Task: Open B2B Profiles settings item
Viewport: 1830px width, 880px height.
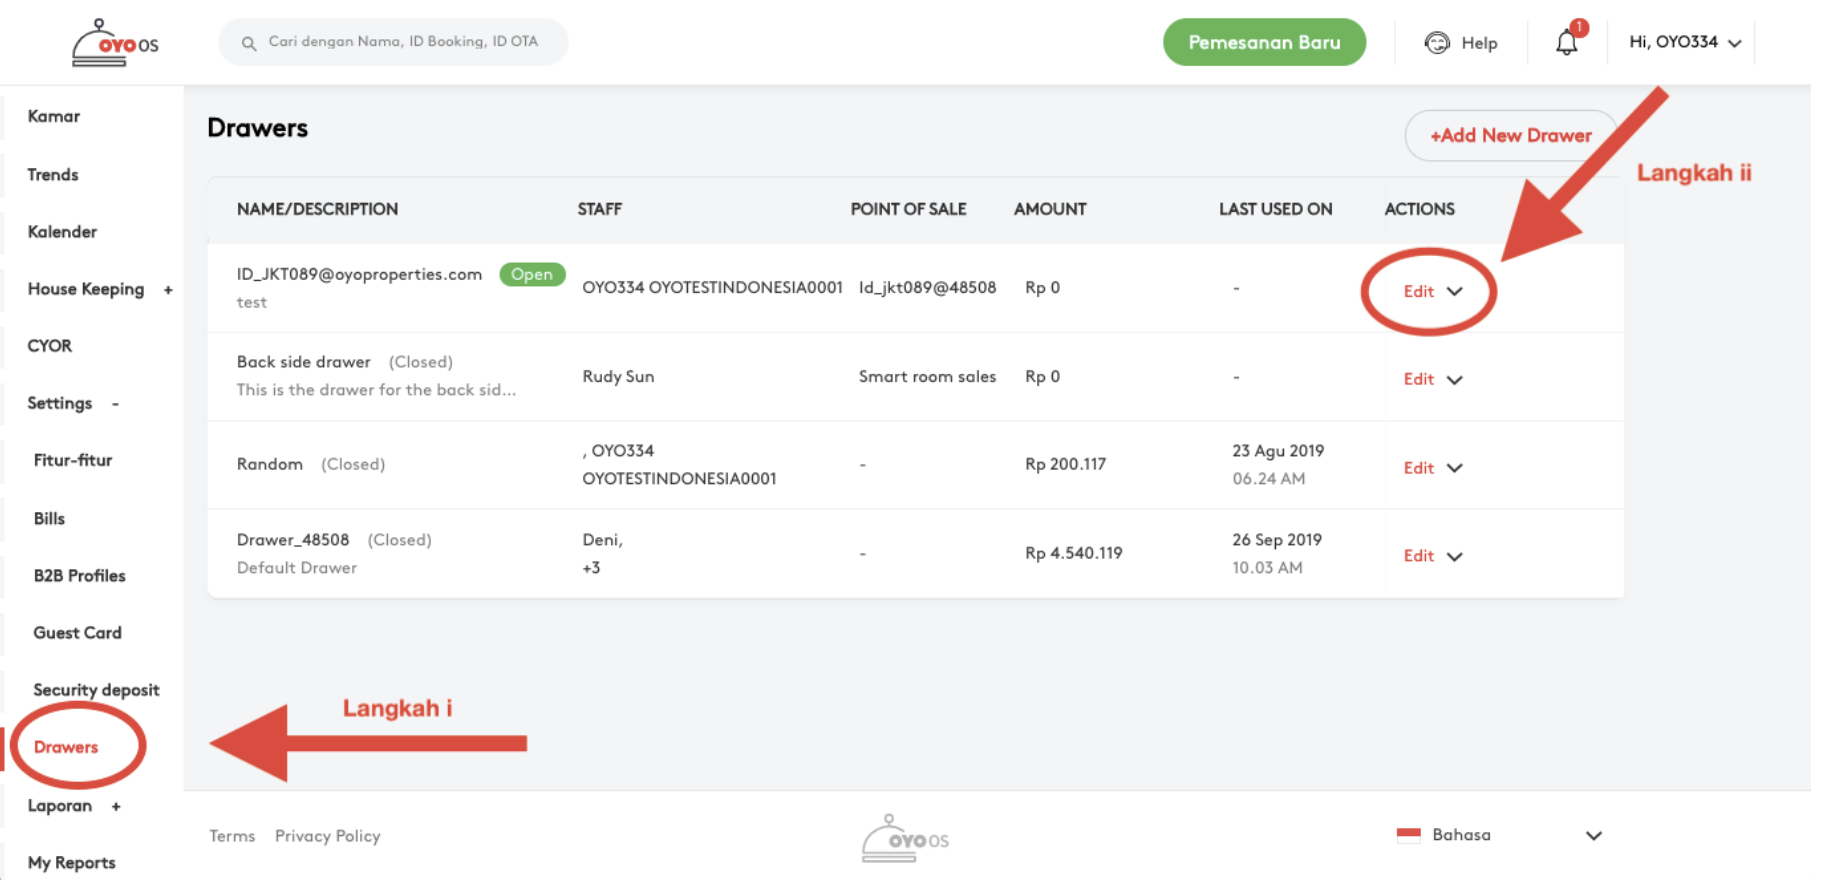Action: coord(79,575)
